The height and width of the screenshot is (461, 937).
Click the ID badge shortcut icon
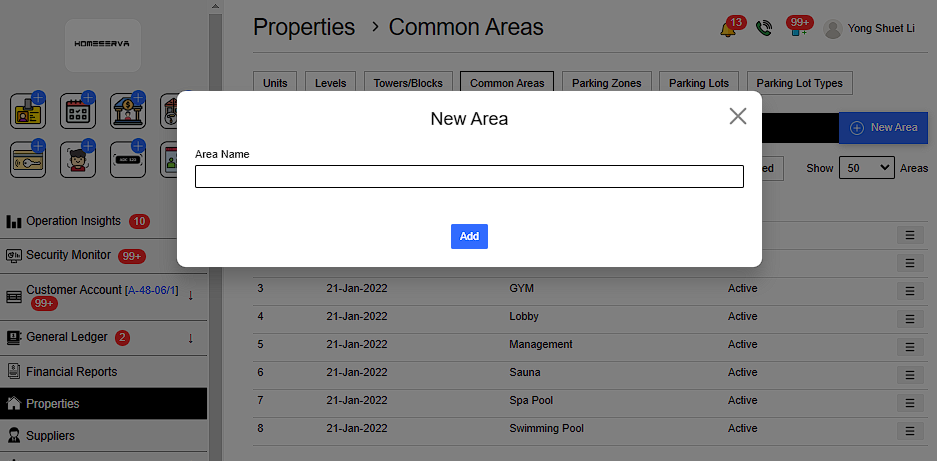(28, 111)
